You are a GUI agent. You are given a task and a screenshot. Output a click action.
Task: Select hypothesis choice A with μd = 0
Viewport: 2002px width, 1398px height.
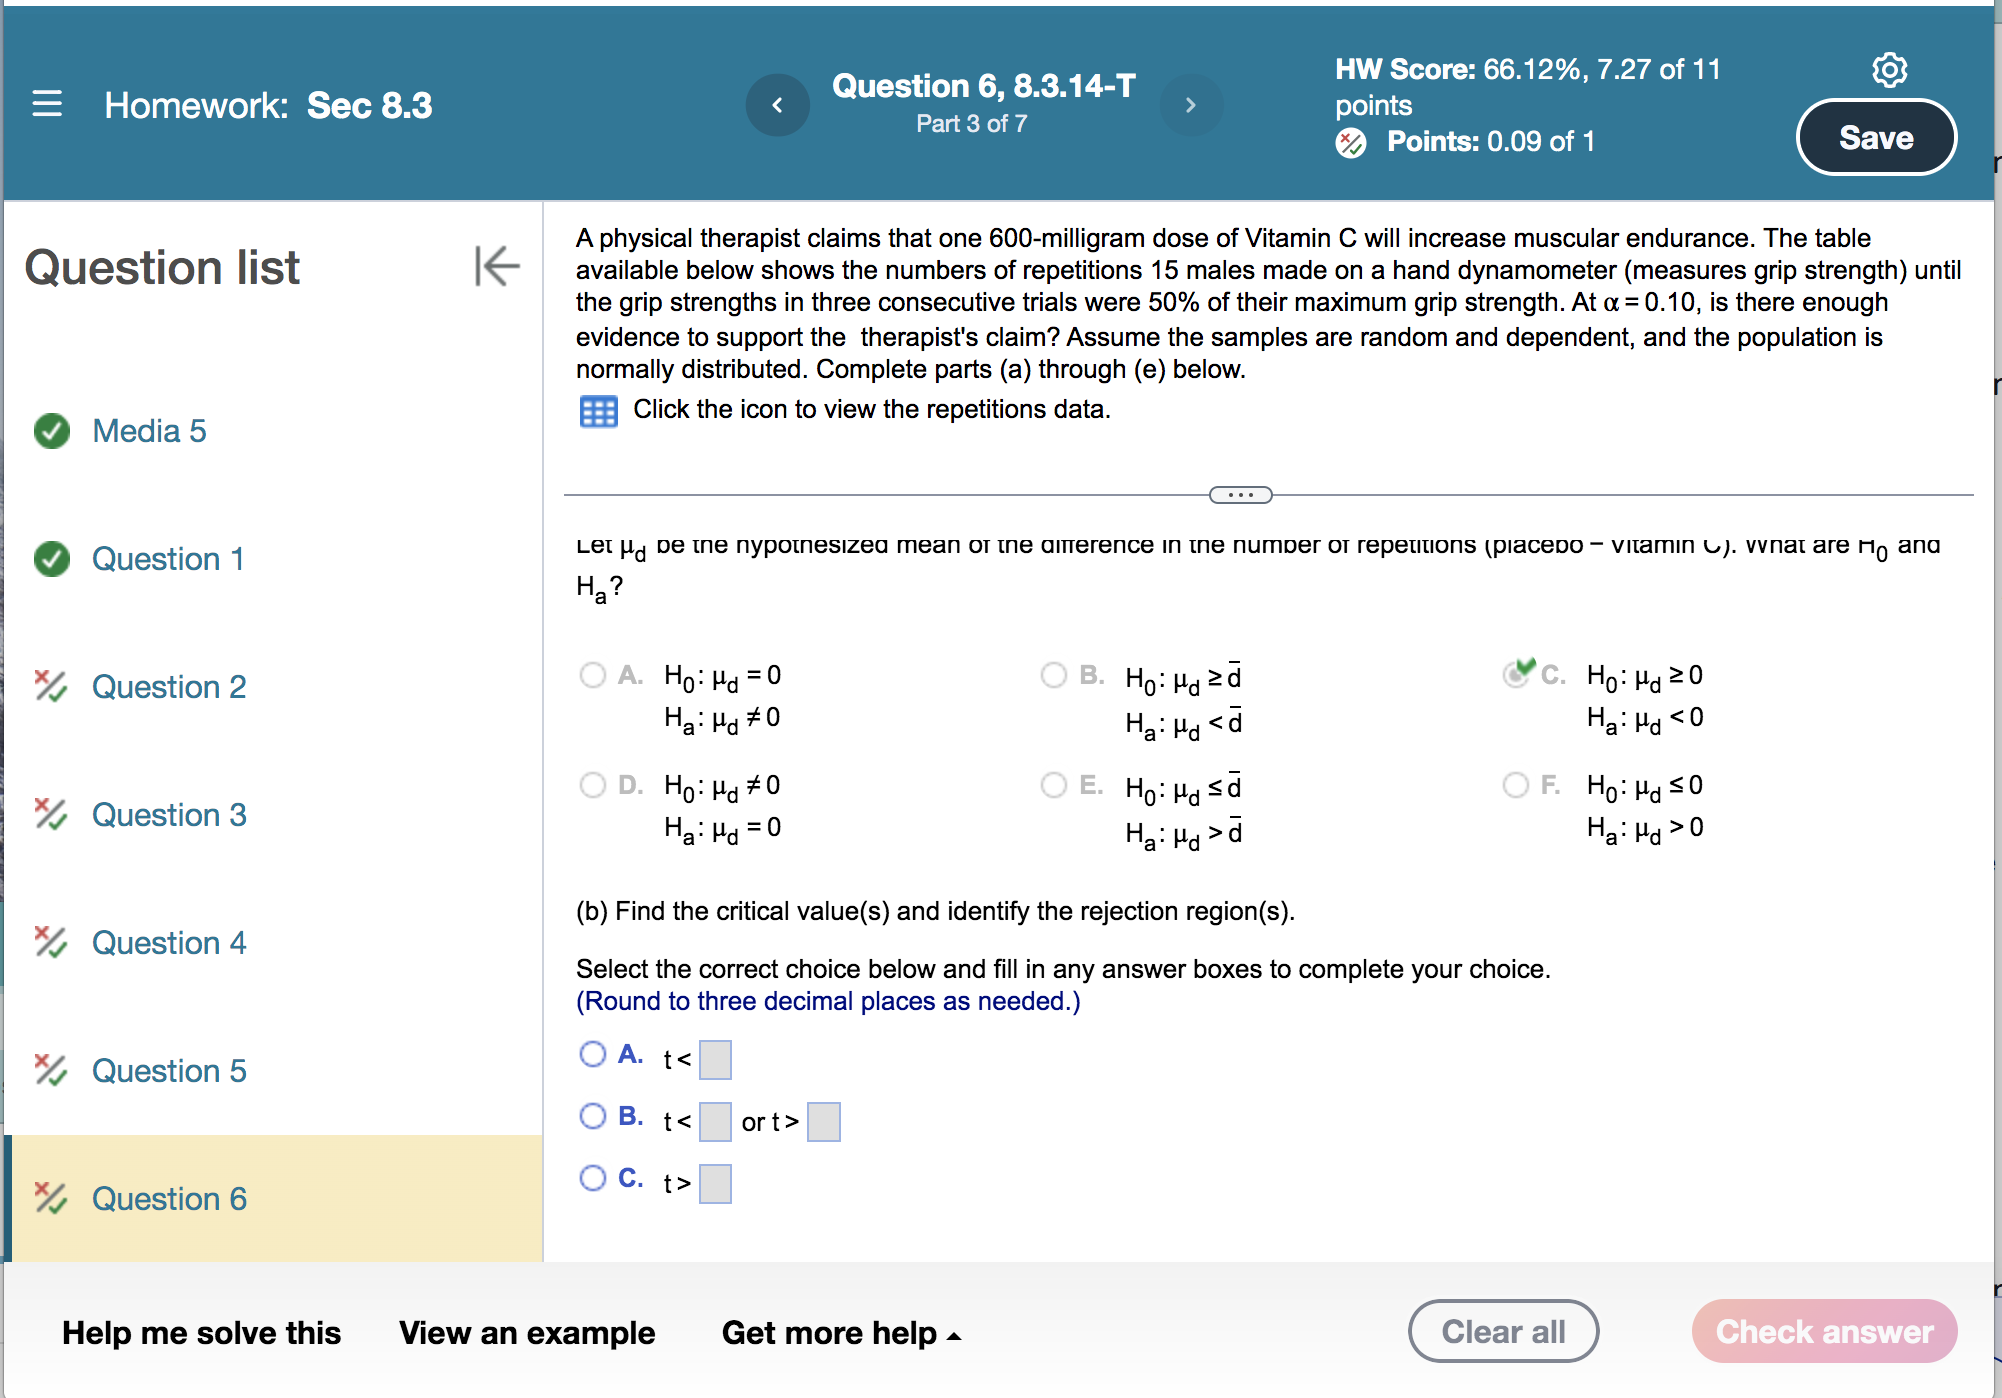(x=592, y=675)
